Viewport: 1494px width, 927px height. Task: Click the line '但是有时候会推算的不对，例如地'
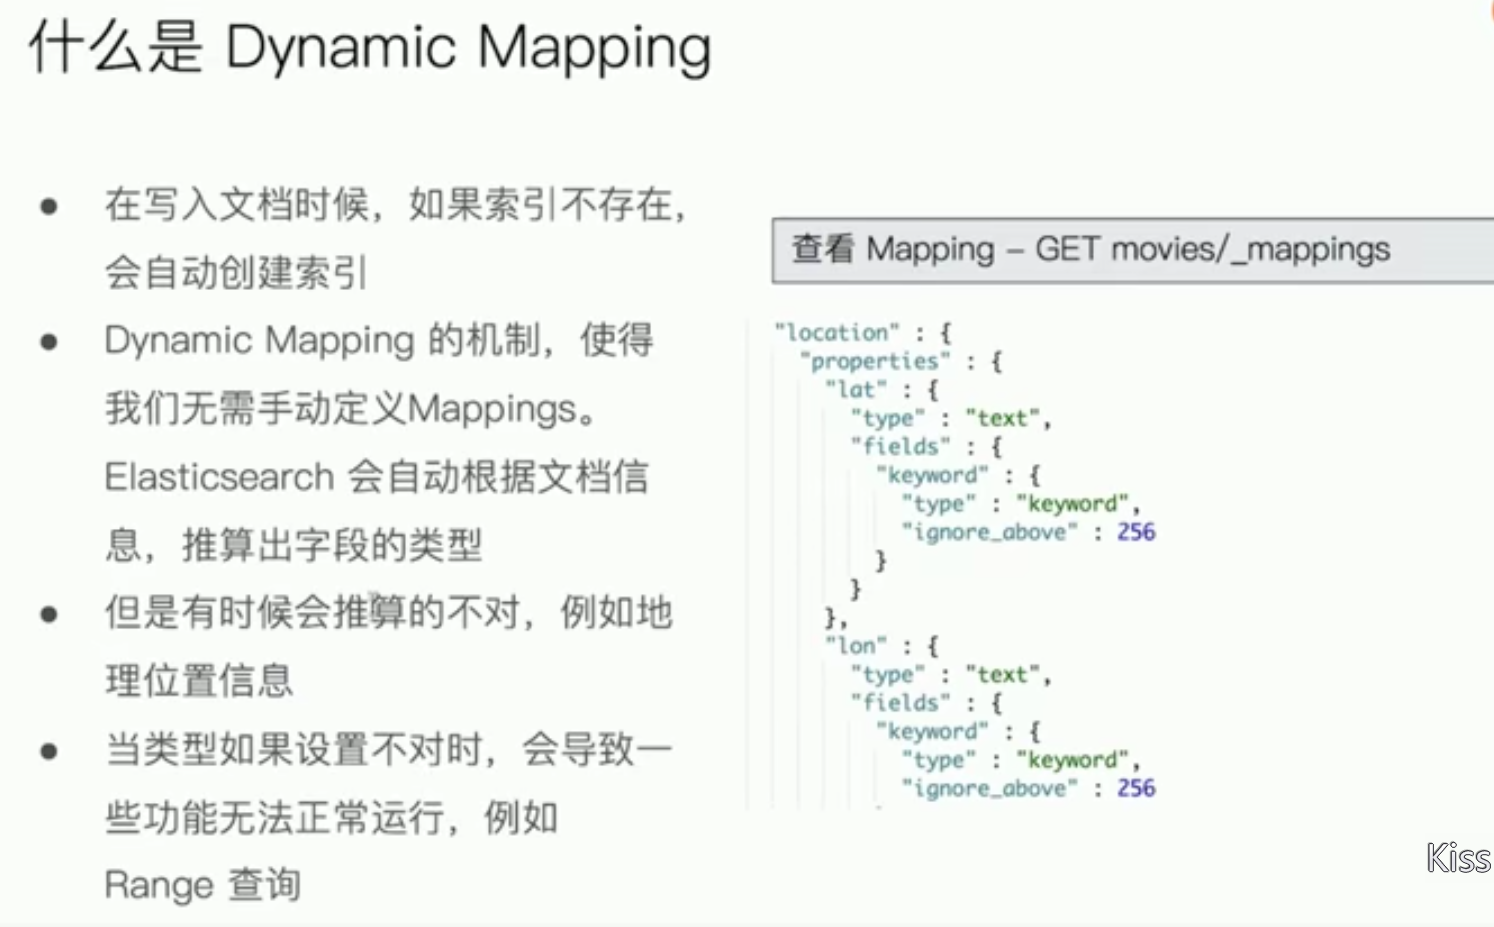pos(389,612)
